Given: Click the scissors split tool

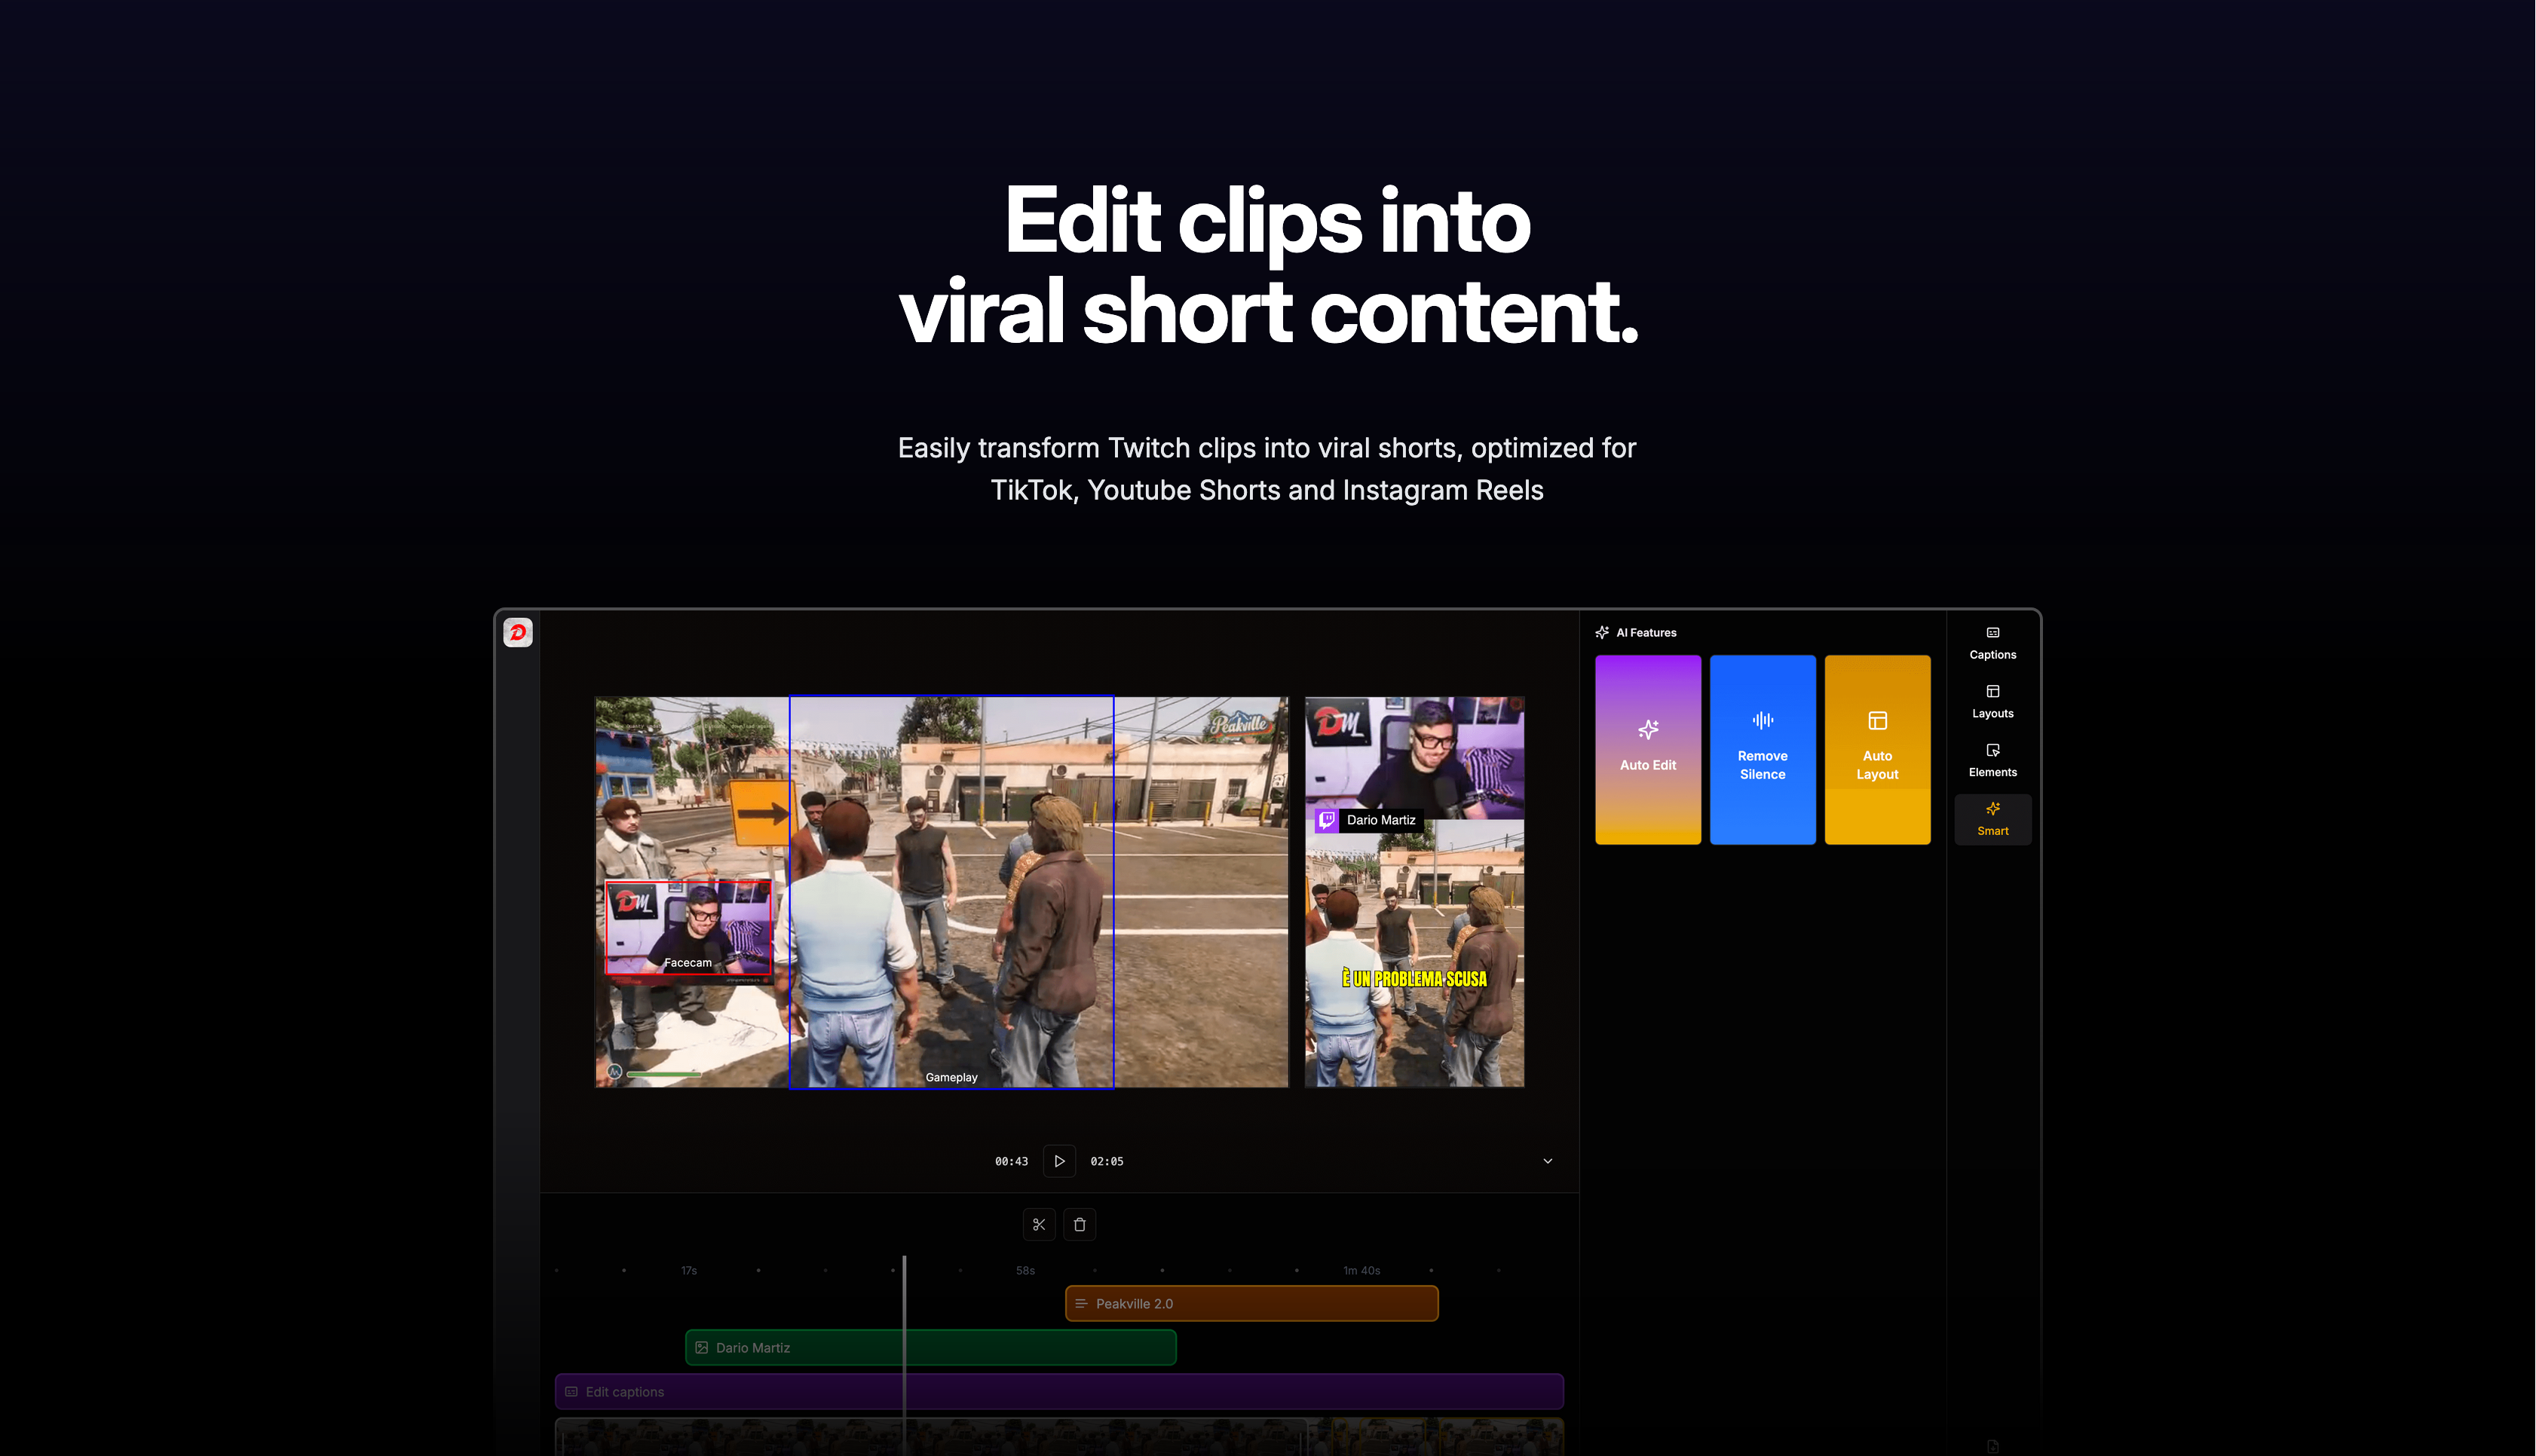Looking at the screenshot, I should tap(1039, 1224).
